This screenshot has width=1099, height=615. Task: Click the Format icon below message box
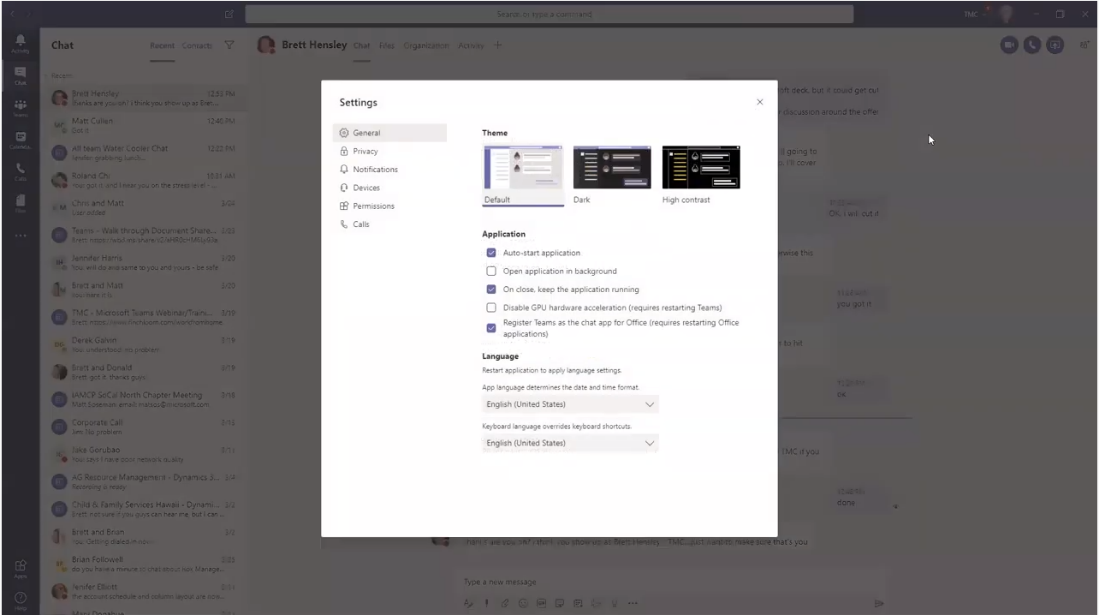tap(468, 603)
